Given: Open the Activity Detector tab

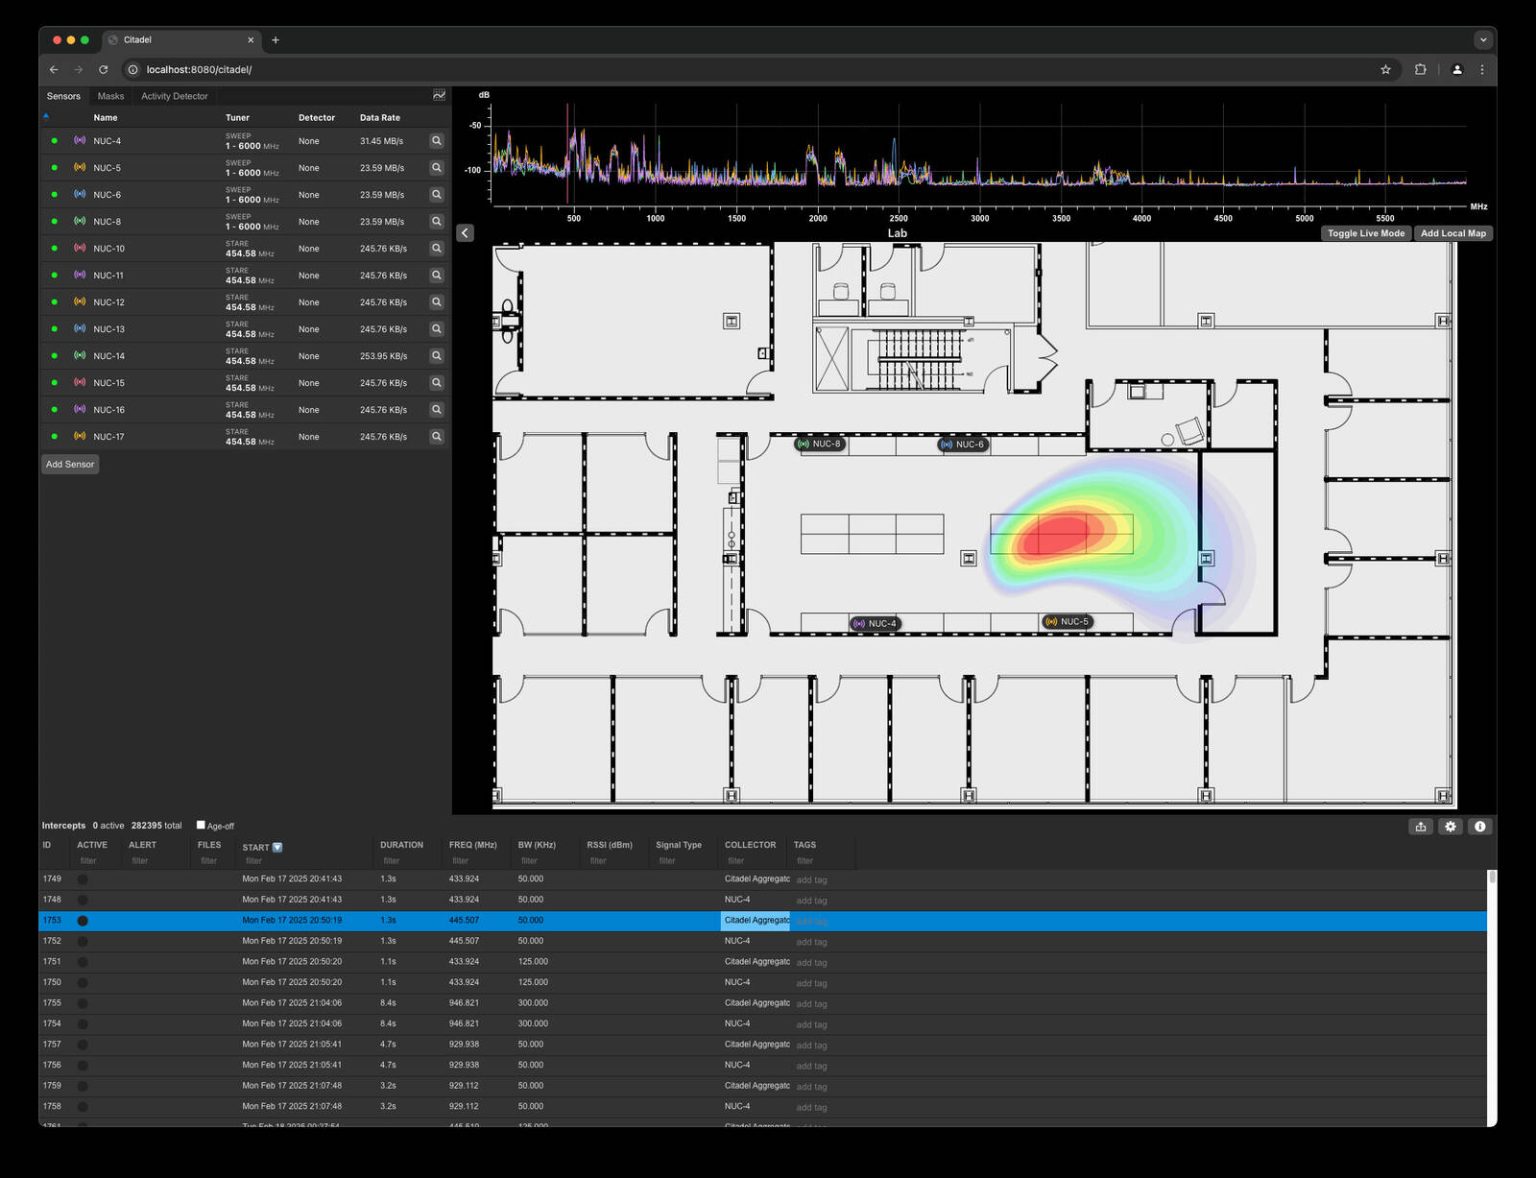Looking at the screenshot, I should [x=173, y=96].
